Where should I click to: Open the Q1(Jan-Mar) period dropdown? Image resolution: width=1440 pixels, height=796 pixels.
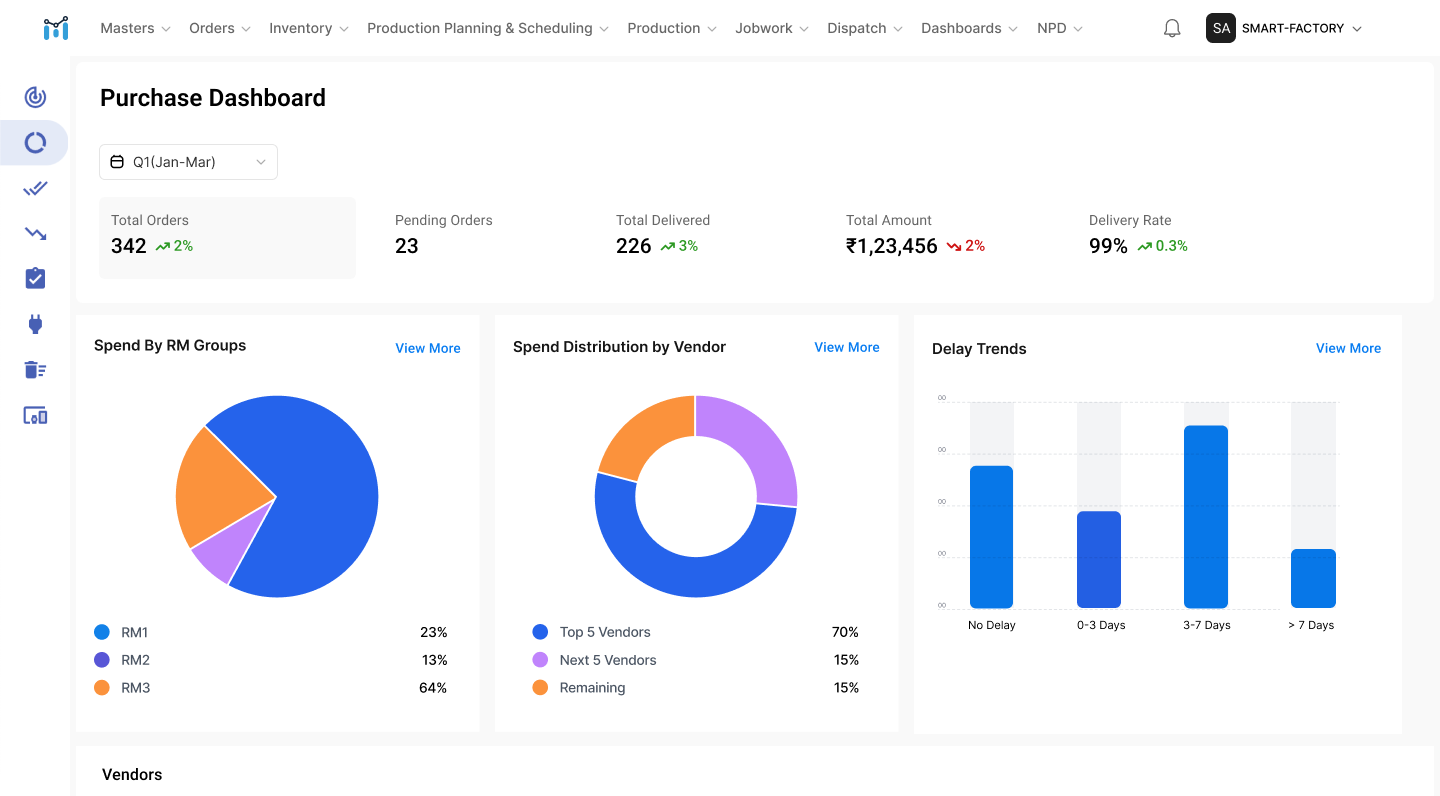pyautogui.click(x=188, y=162)
